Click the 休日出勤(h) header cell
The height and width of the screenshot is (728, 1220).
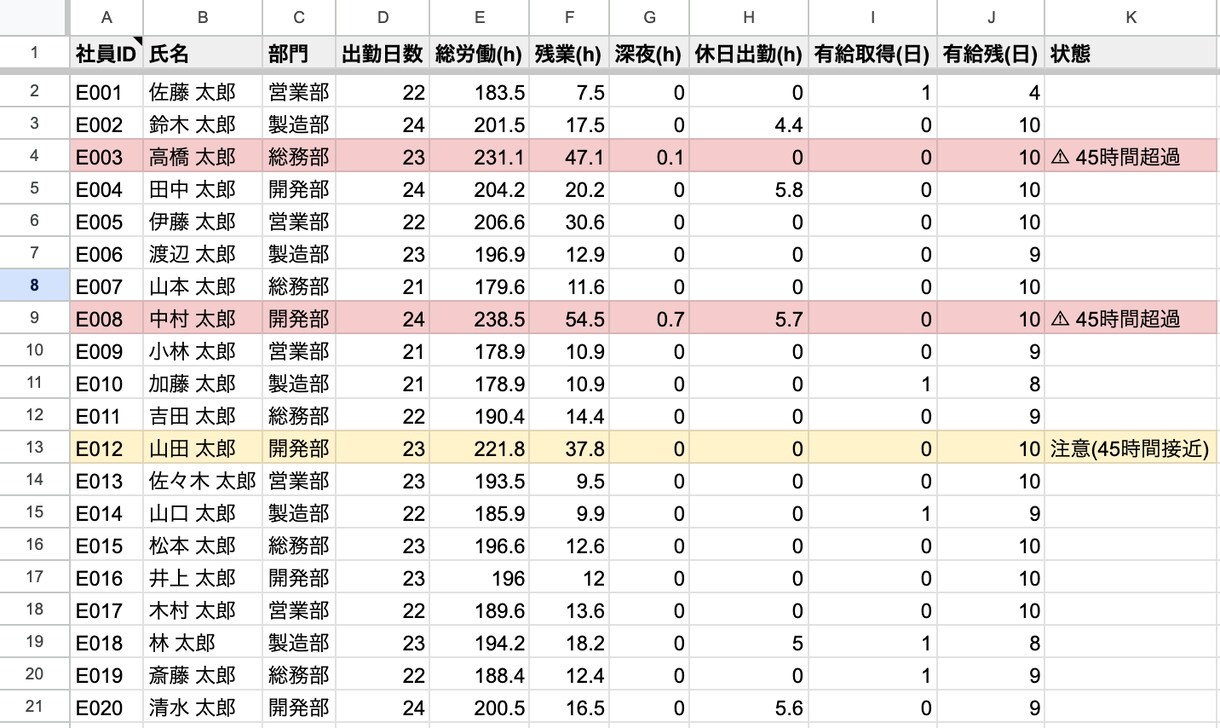tap(749, 54)
